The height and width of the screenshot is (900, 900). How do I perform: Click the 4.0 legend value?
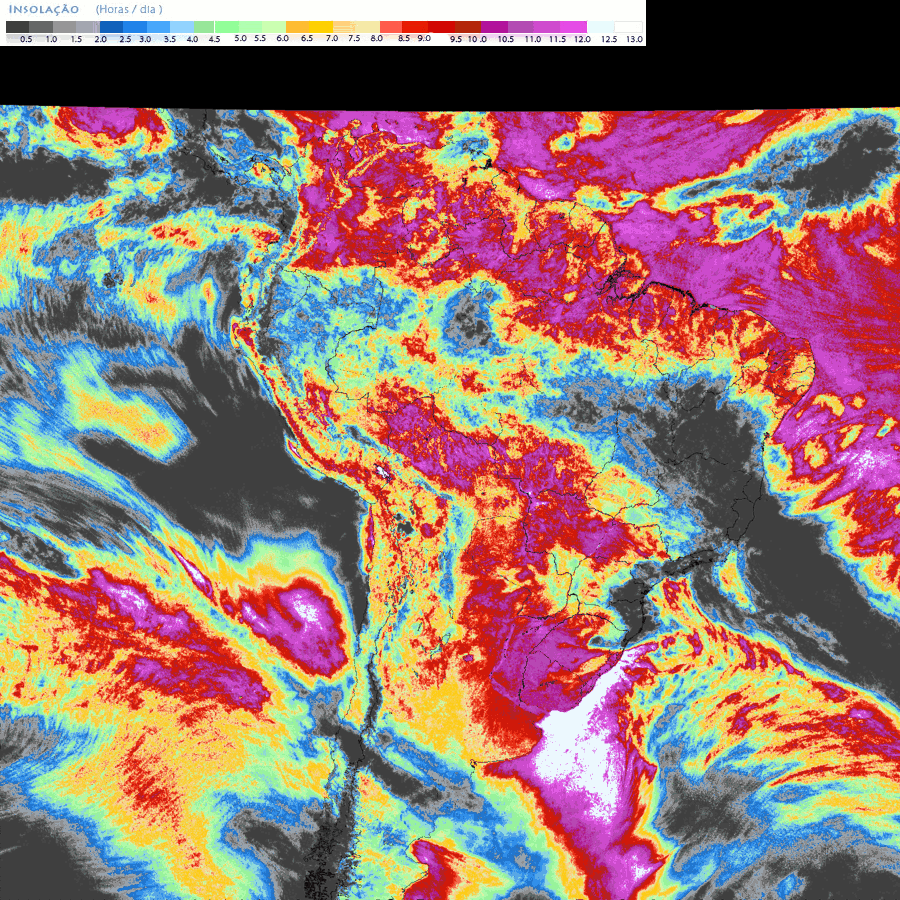pyautogui.click(x=193, y=39)
